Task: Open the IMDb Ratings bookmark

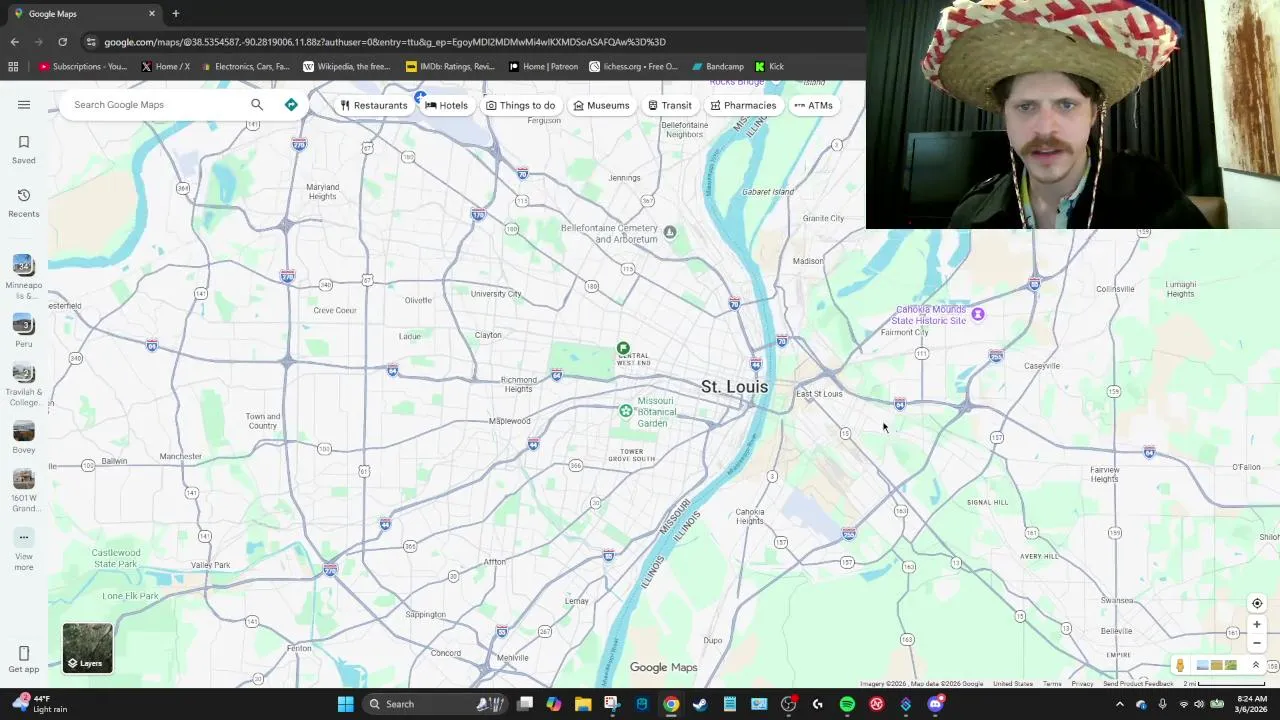Action: [x=450, y=67]
